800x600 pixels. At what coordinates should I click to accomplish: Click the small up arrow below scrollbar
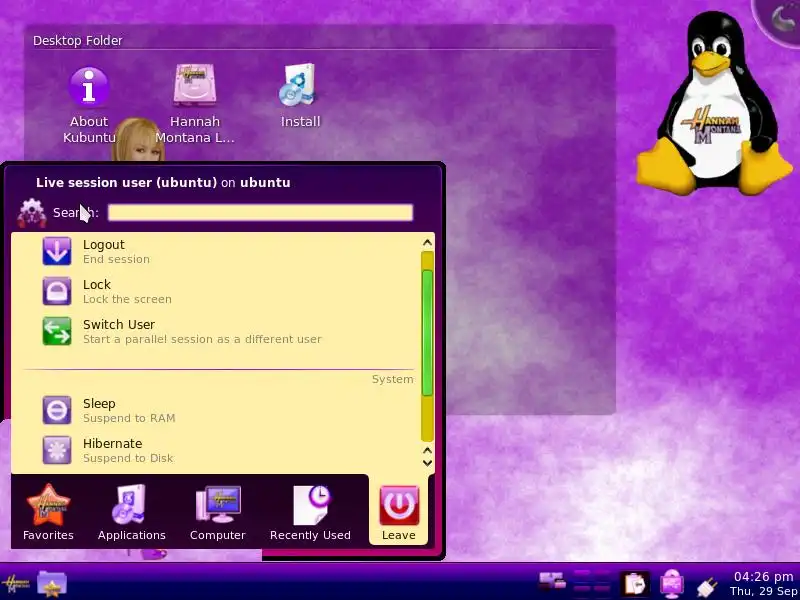tap(428, 451)
